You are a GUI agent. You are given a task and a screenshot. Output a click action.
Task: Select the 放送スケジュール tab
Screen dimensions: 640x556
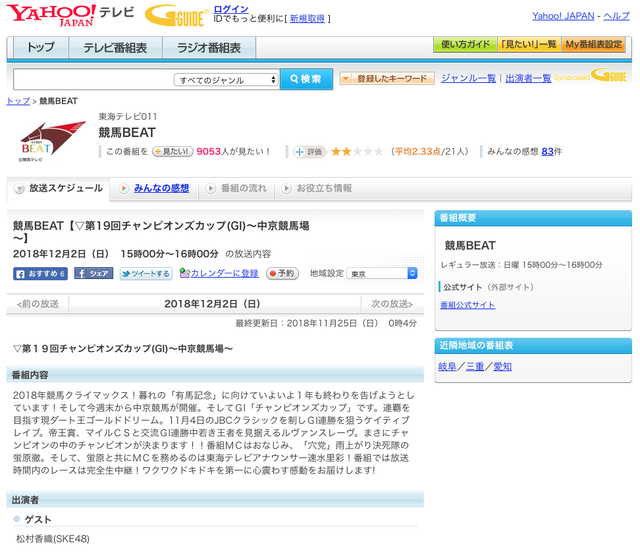click(x=58, y=188)
